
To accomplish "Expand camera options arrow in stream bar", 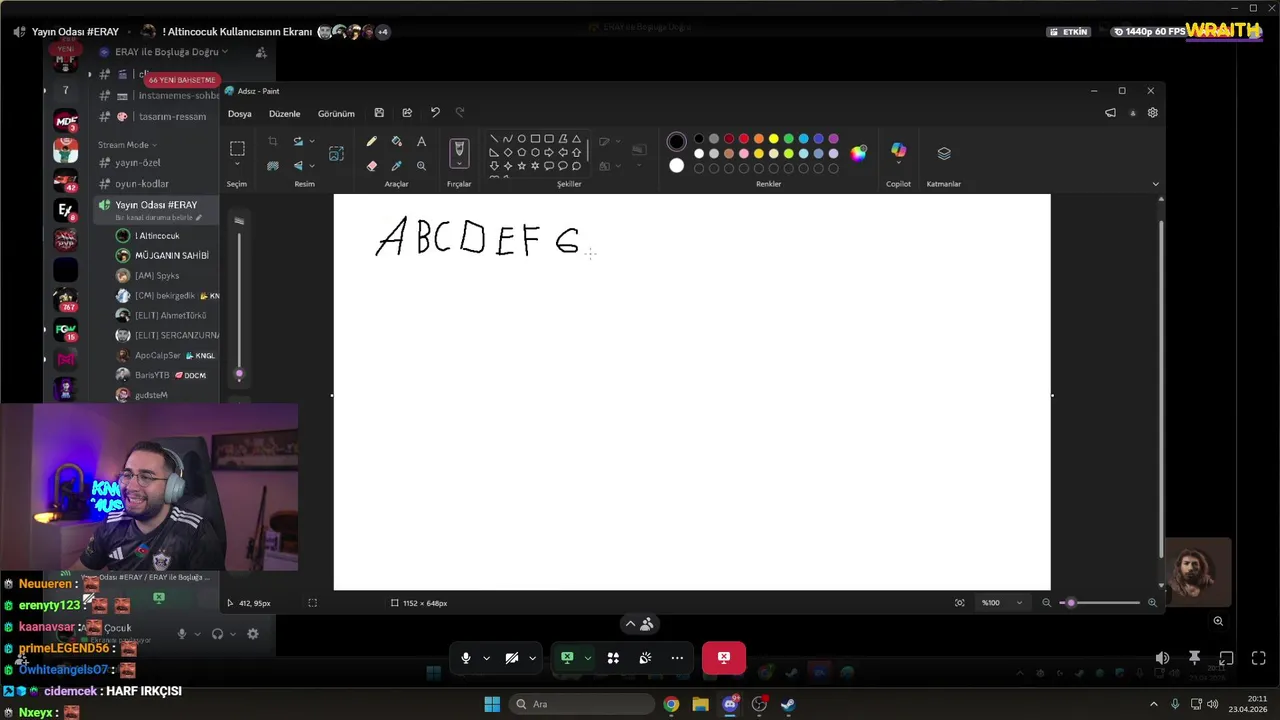I will click(x=532, y=658).
